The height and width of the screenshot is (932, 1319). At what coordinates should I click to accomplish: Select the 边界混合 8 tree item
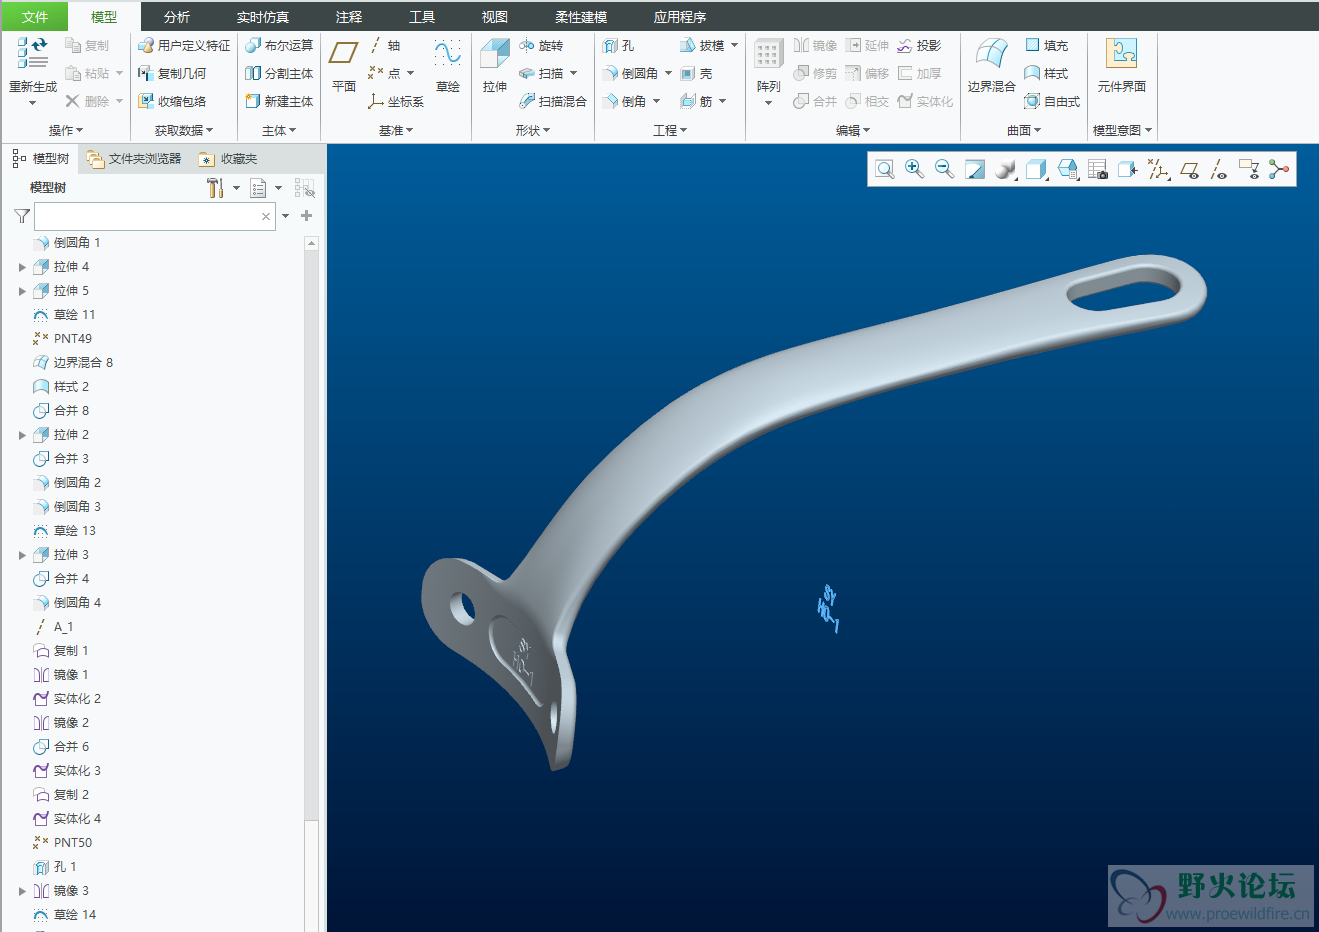click(73, 363)
